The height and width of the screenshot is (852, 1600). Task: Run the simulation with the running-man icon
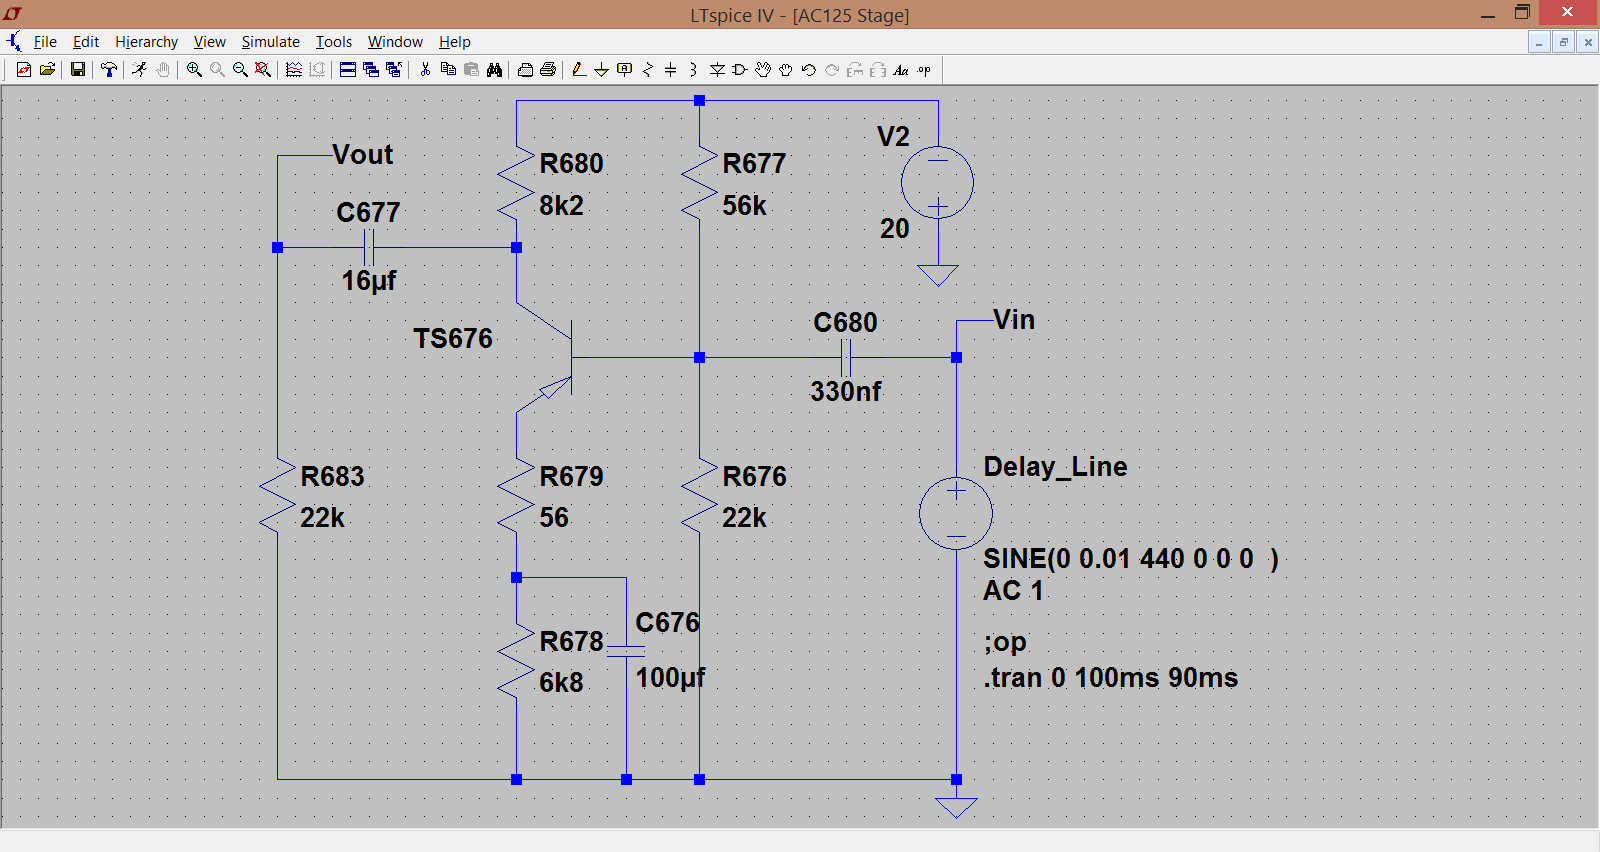(139, 69)
